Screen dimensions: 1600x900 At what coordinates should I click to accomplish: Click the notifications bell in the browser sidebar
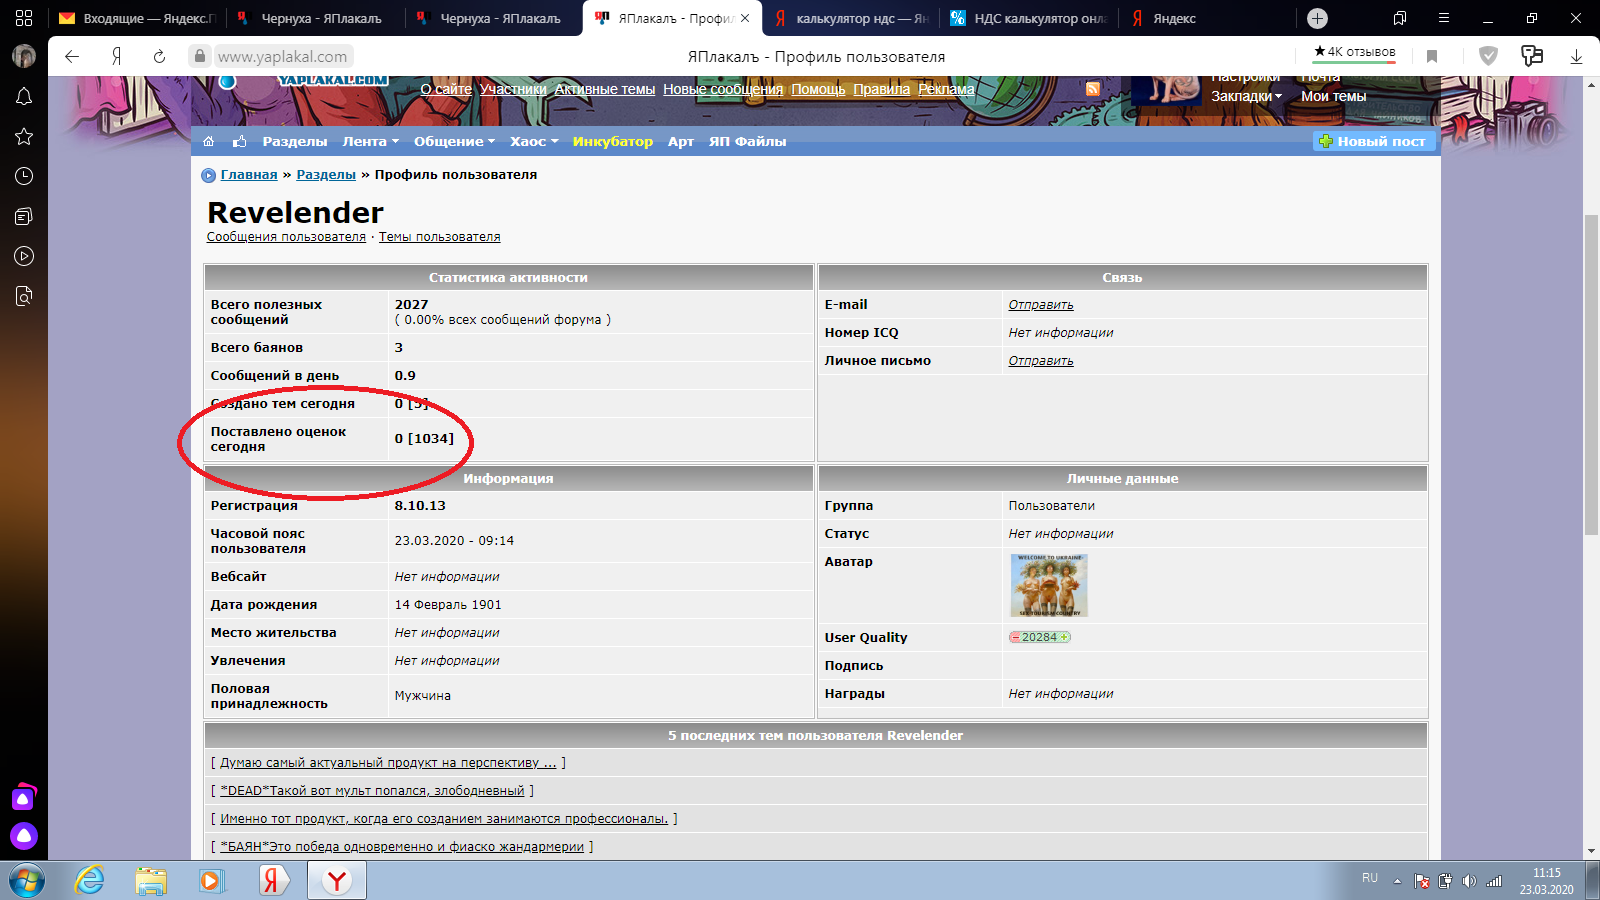click(x=24, y=96)
